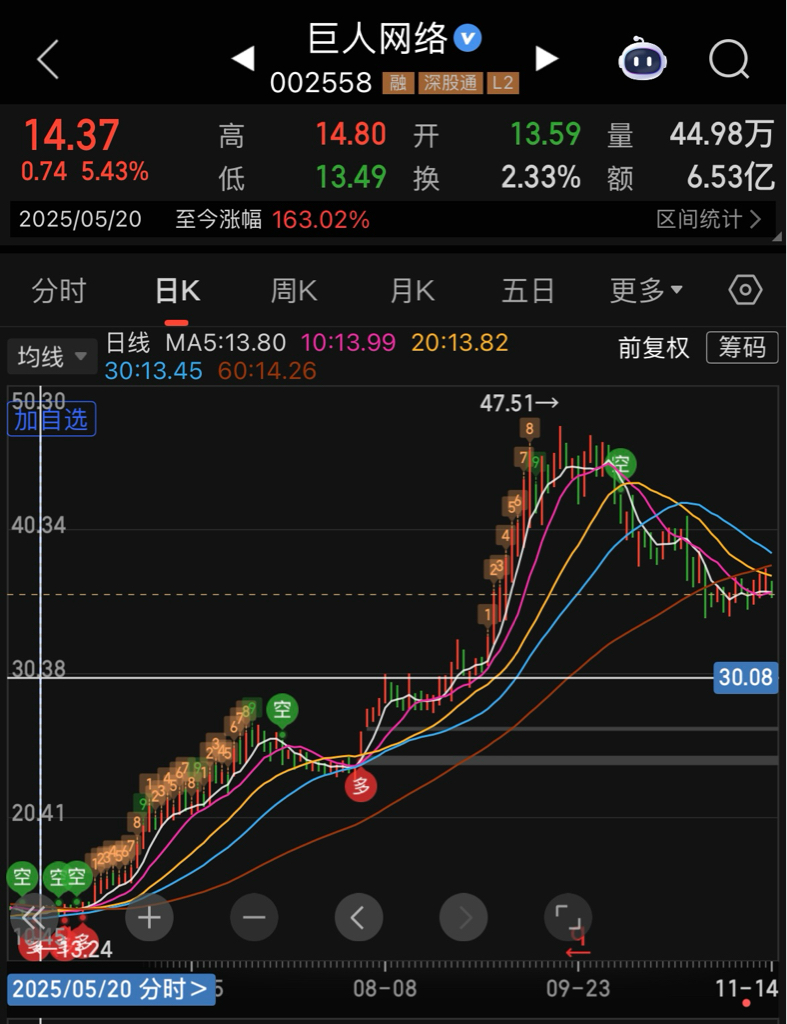
Task: Click the stock name 巨人网络
Action: click(x=377, y=38)
